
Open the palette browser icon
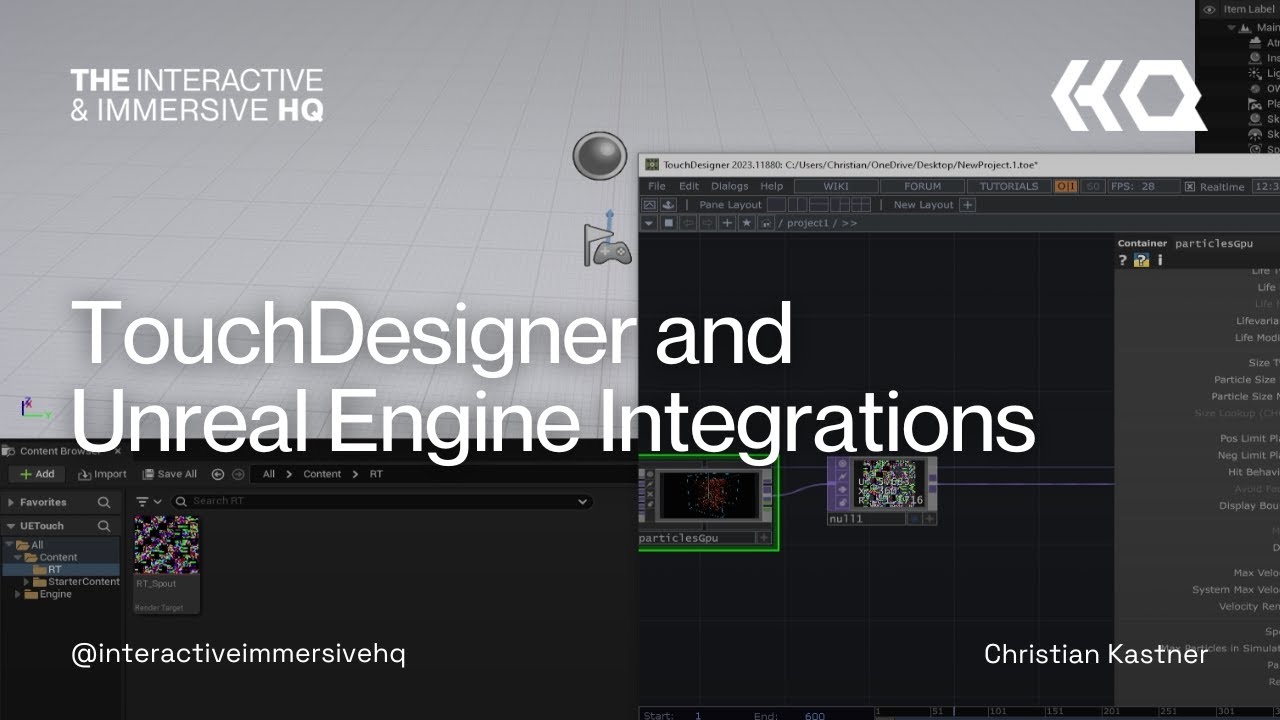click(x=649, y=205)
